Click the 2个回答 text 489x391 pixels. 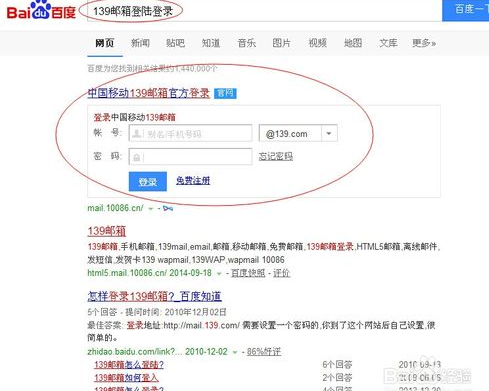click(337, 378)
